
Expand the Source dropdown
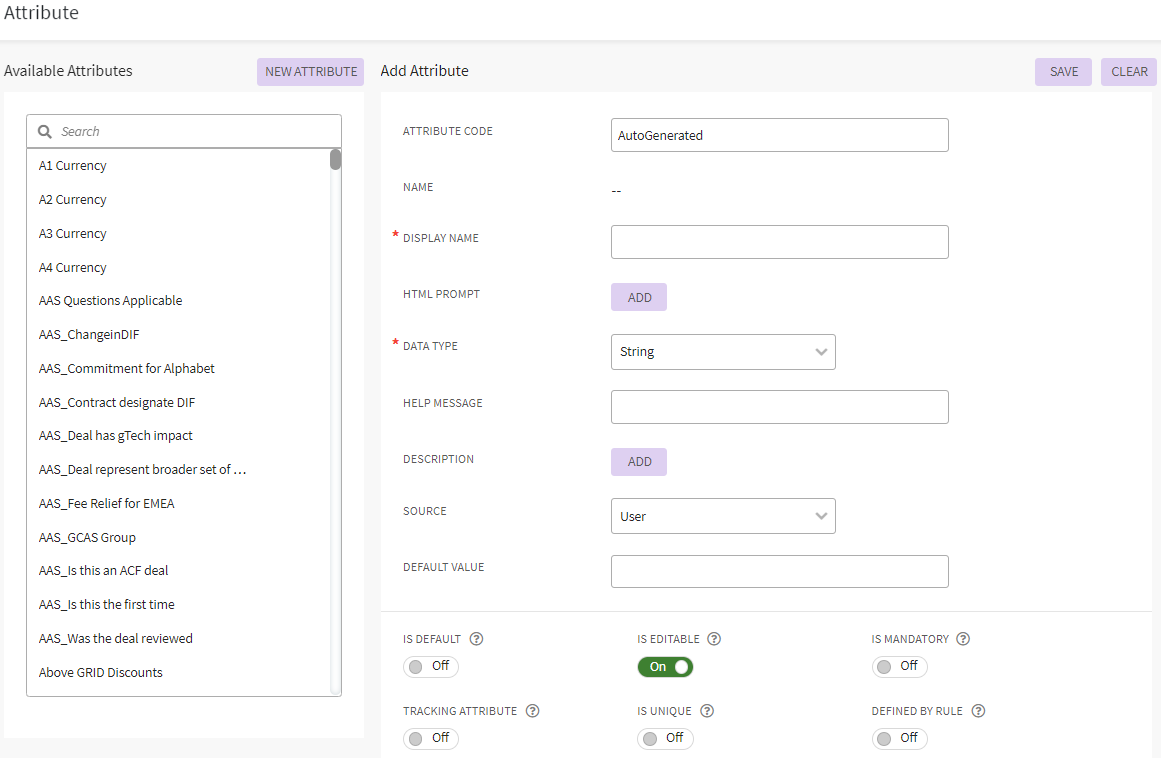click(723, 516)
